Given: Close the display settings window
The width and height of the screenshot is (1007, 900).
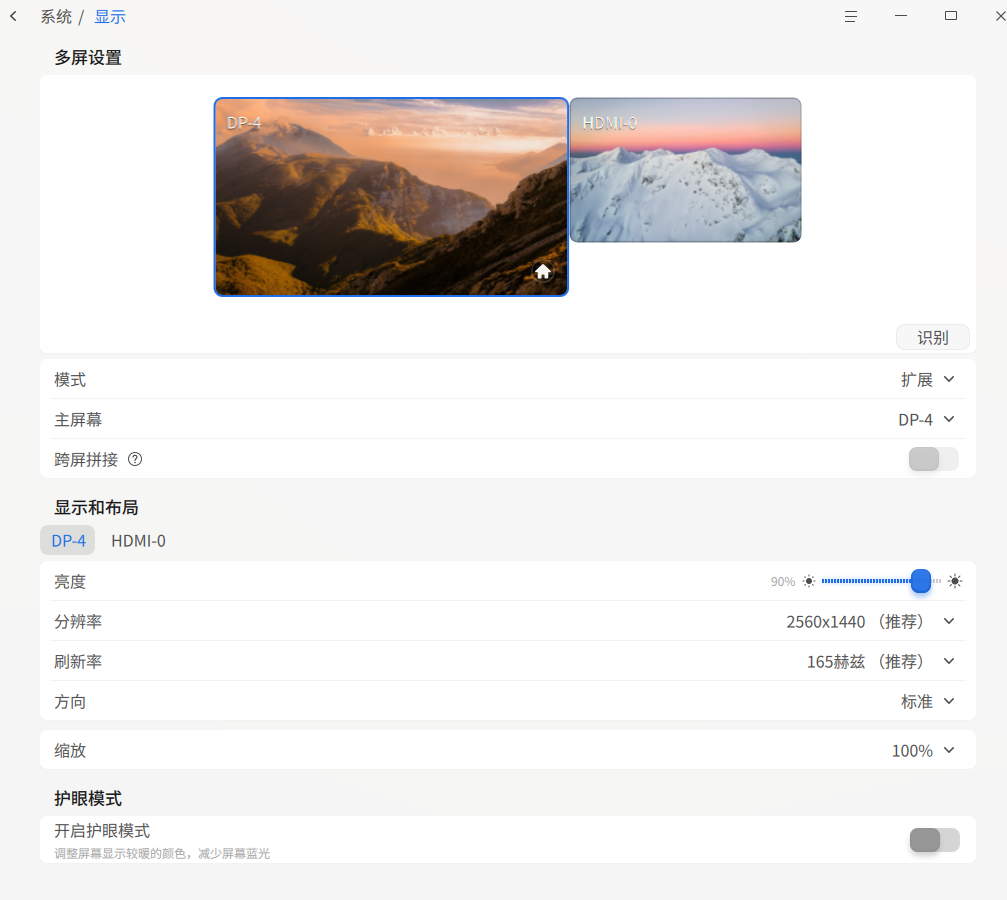Looking at the screenshot, I should pyautogui.click(x=1000, y=16).
